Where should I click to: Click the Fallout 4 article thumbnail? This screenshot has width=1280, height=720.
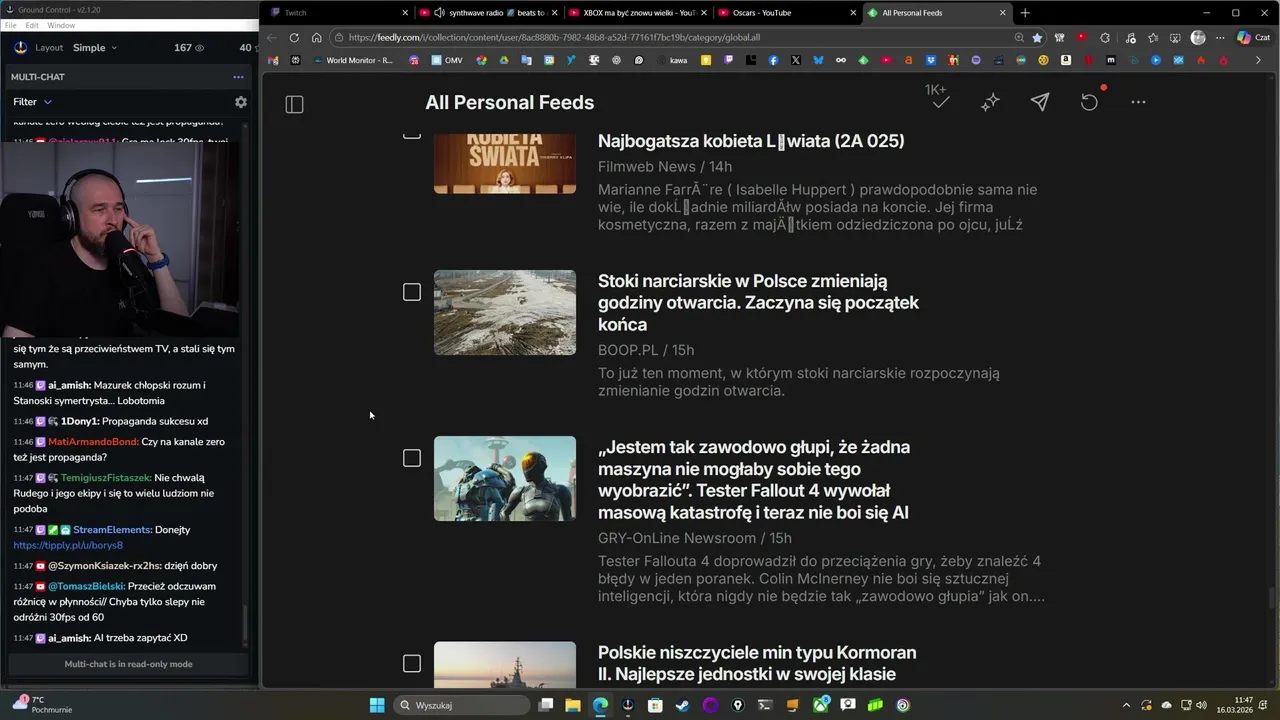tap(505, 478)
